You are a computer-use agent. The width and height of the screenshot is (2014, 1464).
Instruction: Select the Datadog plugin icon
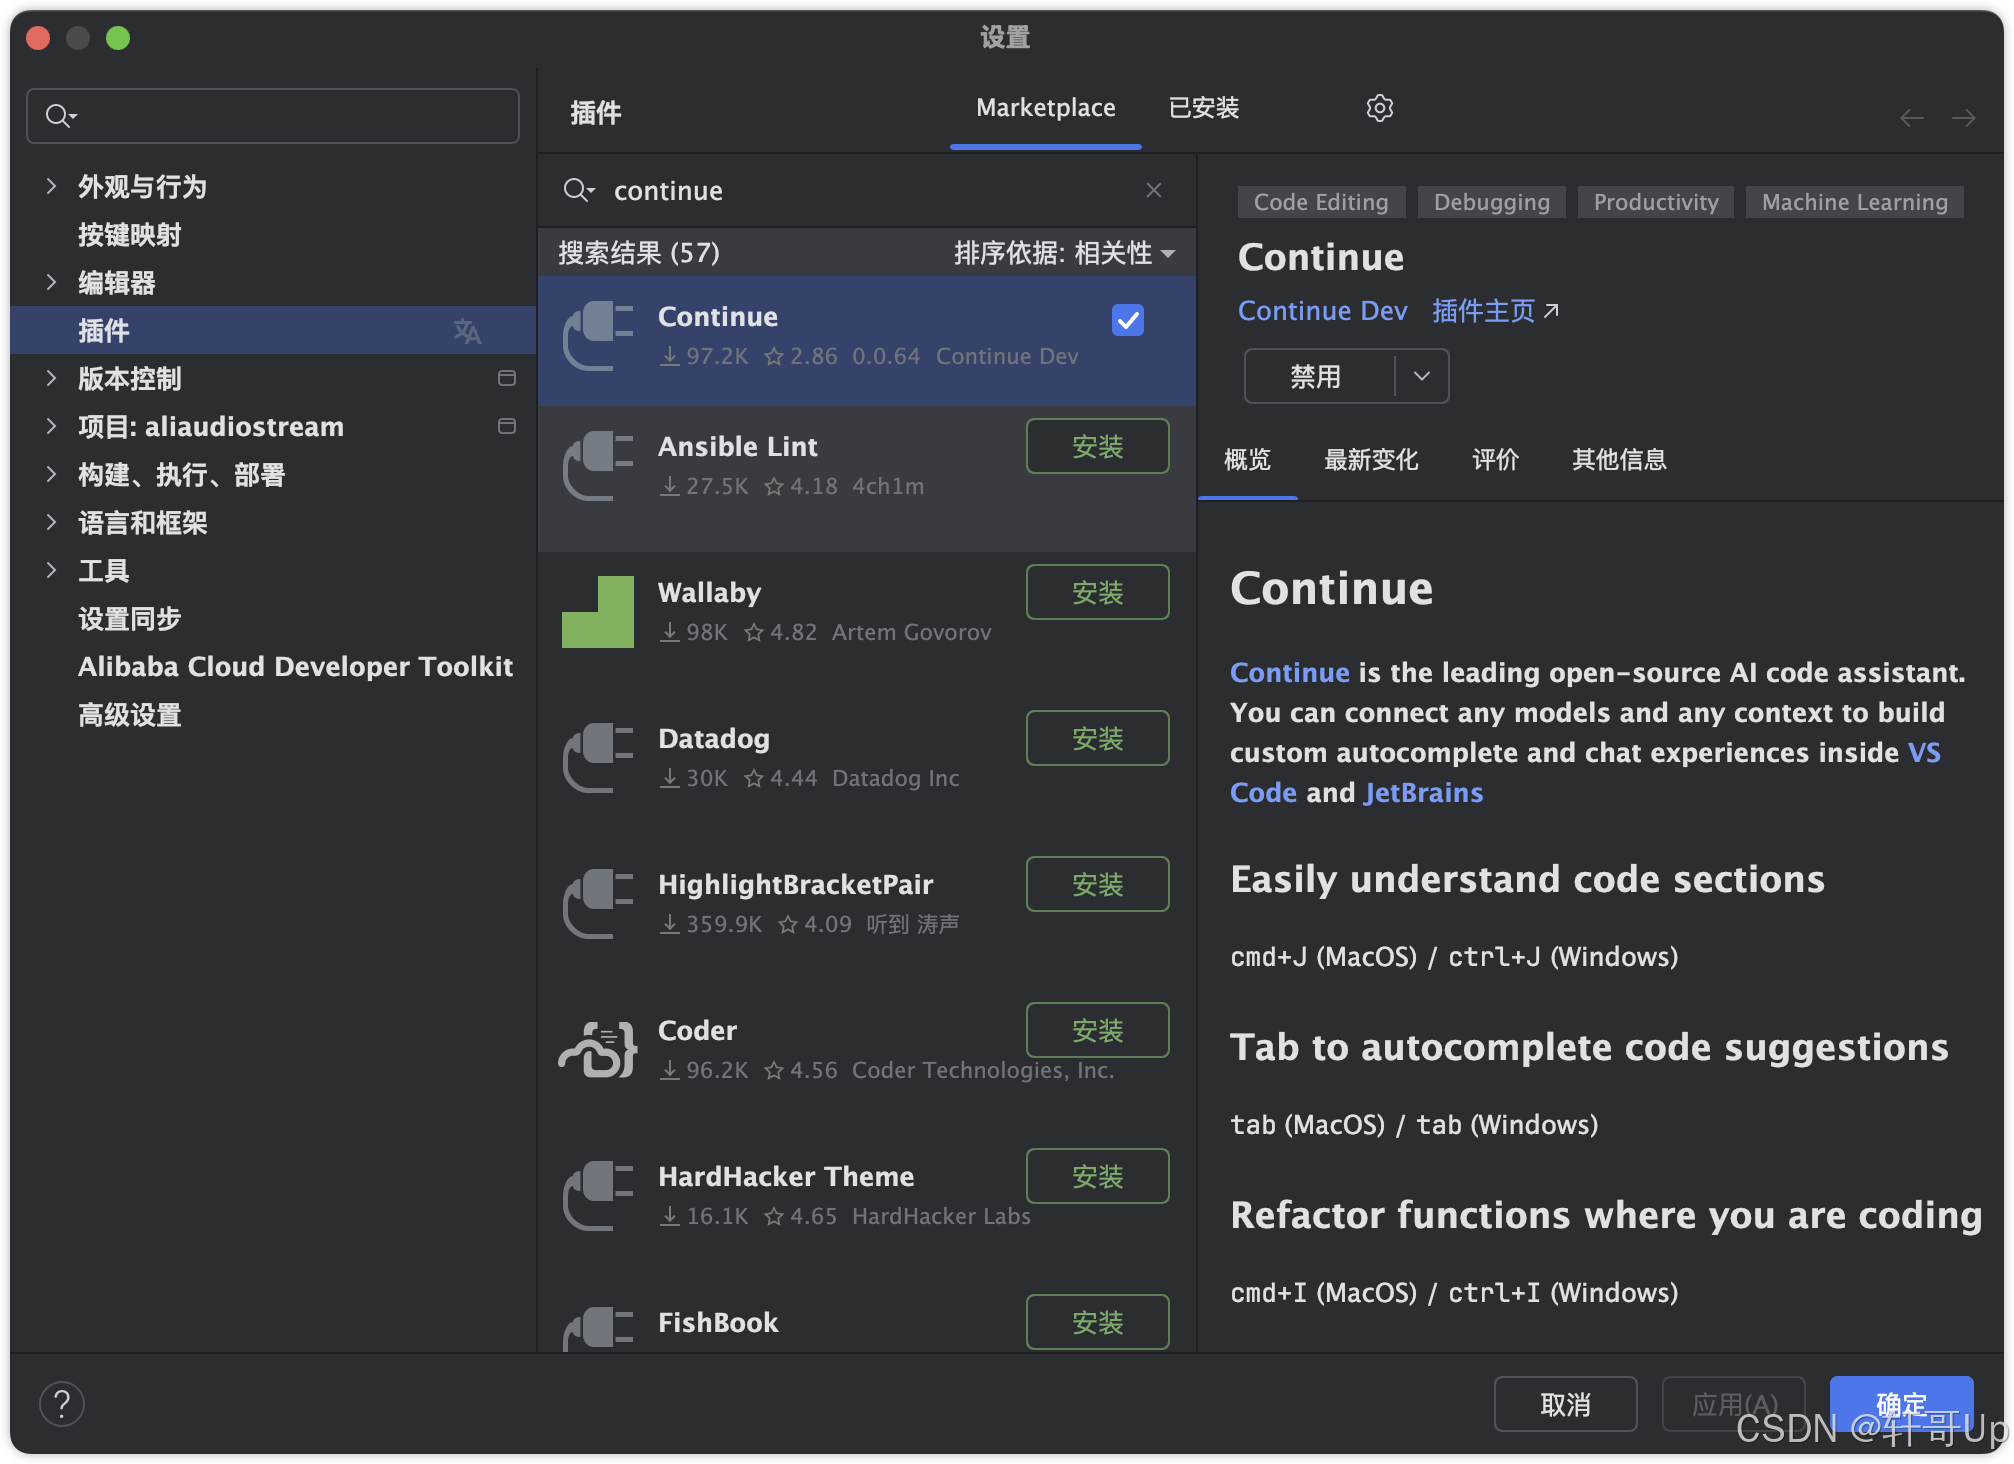tap(598, 758)
